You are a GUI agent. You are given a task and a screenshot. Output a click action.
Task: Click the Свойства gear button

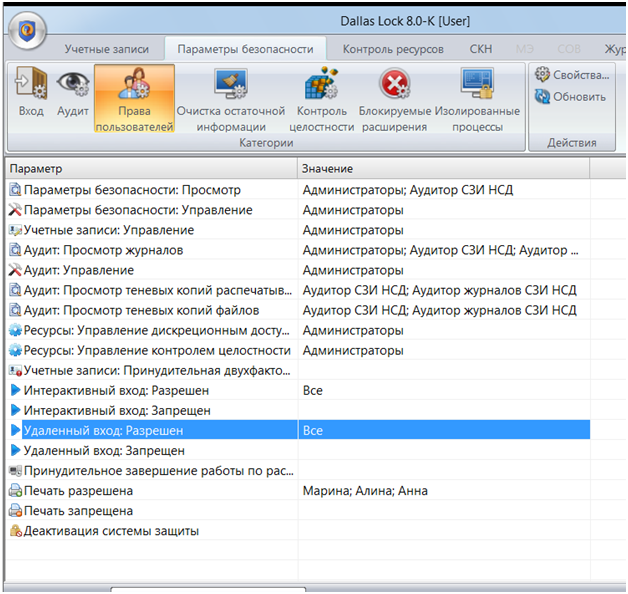[572, 75]
